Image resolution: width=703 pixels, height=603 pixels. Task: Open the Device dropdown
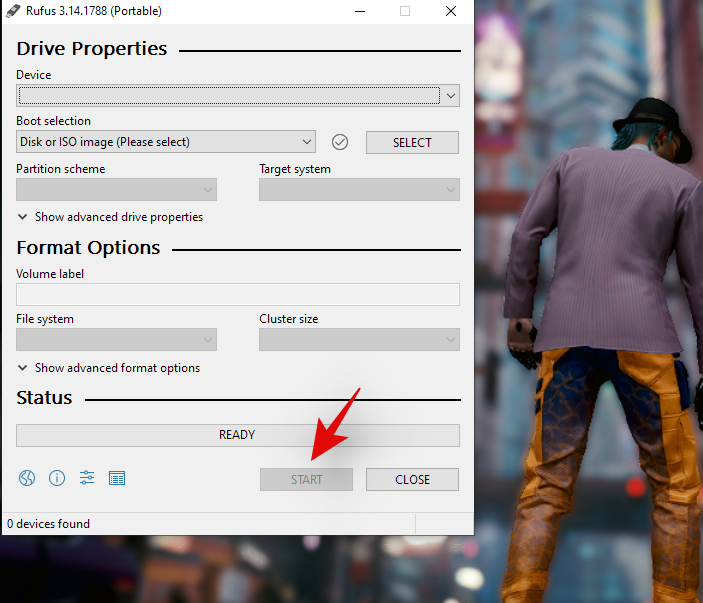(238, 96)
